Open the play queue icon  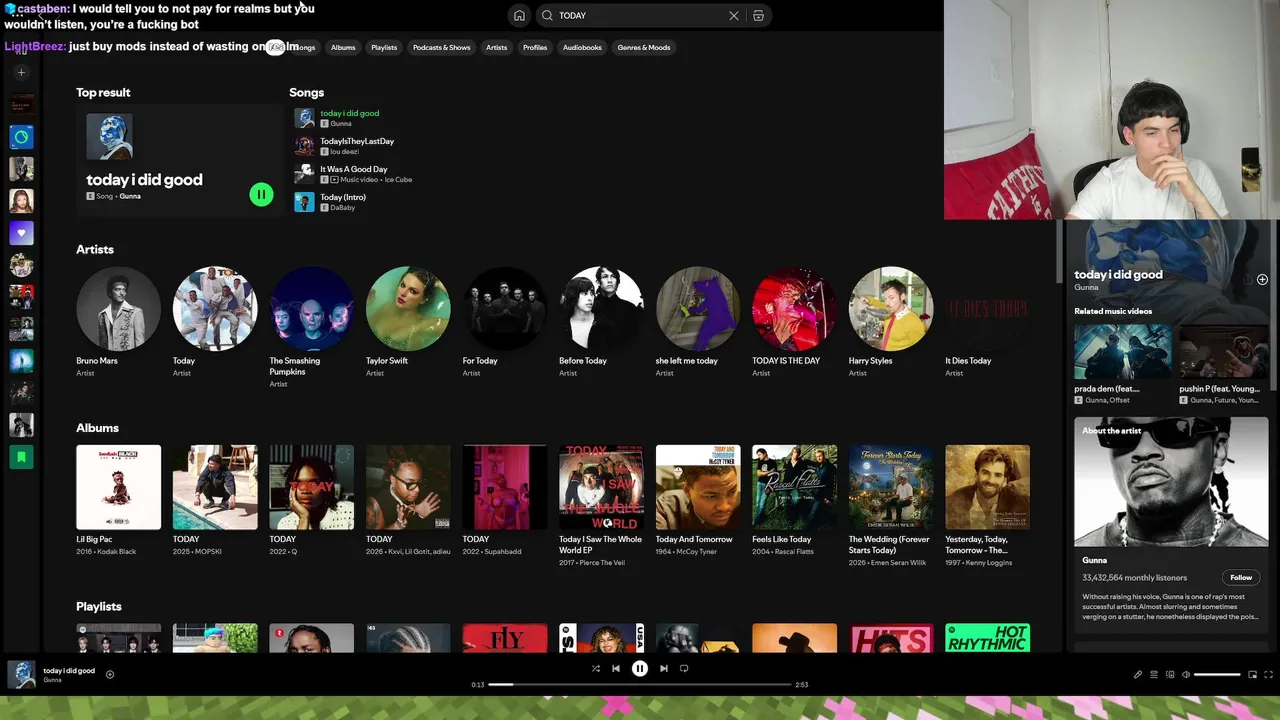(x=1154, y=675)
